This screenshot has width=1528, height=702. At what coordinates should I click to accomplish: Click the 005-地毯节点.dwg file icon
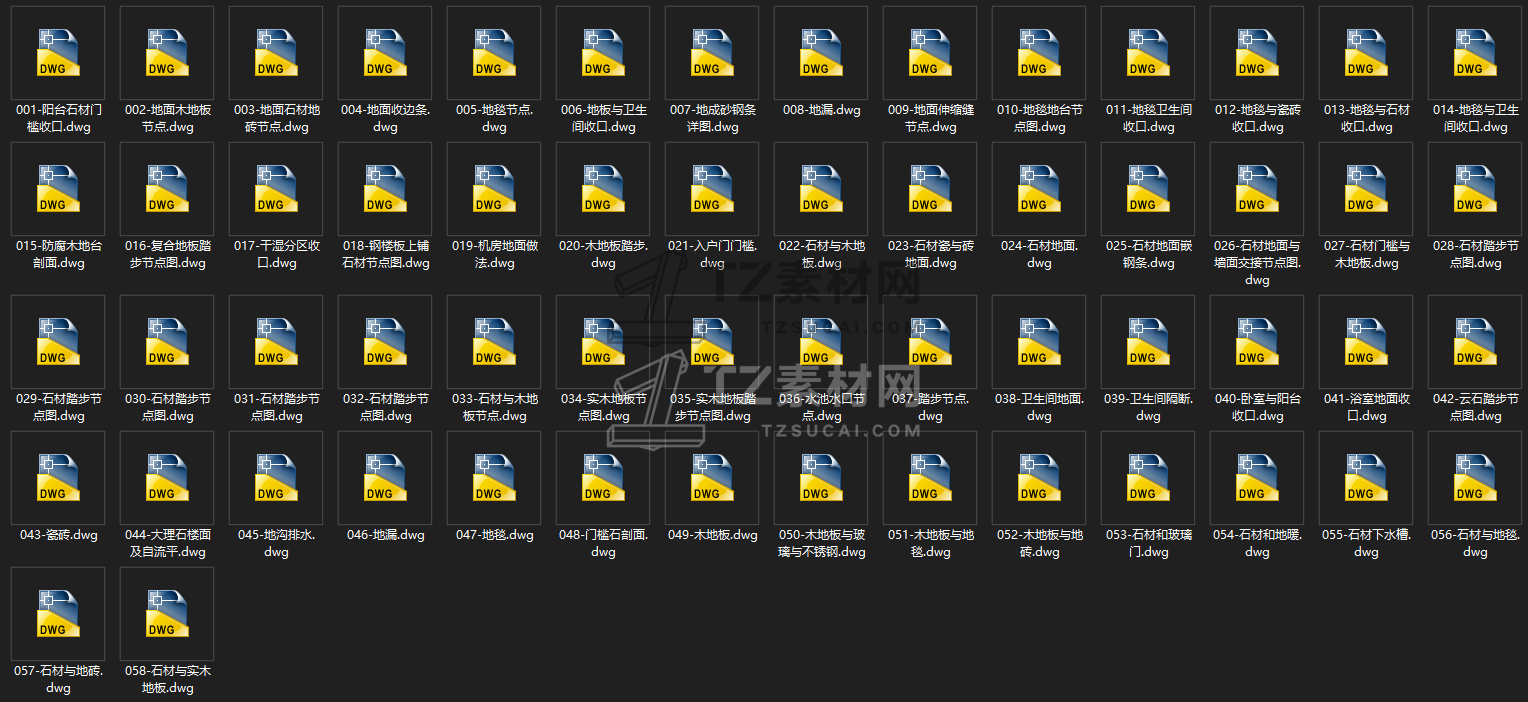click(494, 53)
